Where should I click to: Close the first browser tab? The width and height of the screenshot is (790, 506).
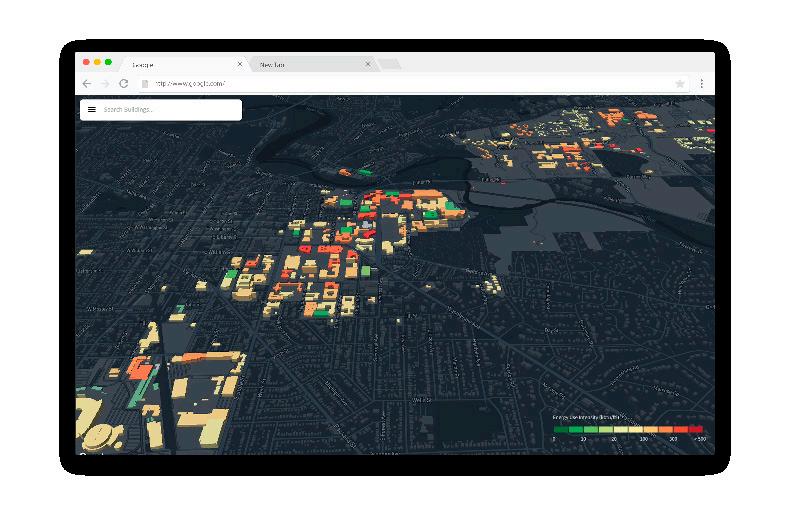click(240, 64)
